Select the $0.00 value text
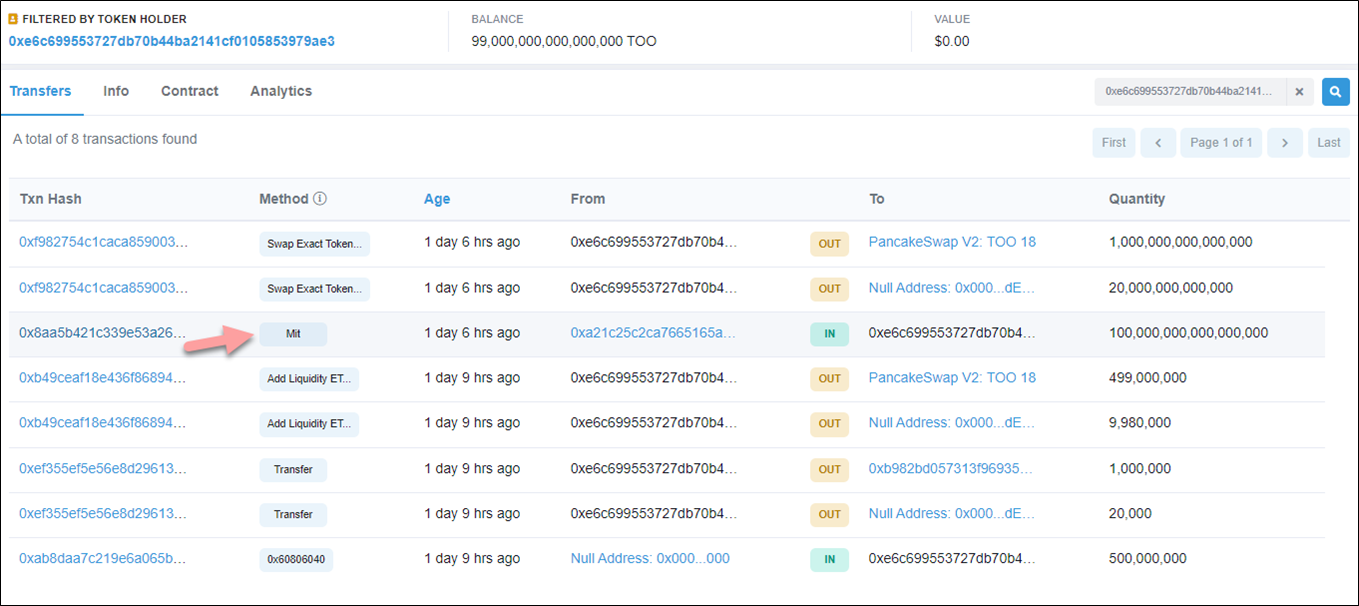Viewport: 1359px width, 606px height. pos(952,41)
